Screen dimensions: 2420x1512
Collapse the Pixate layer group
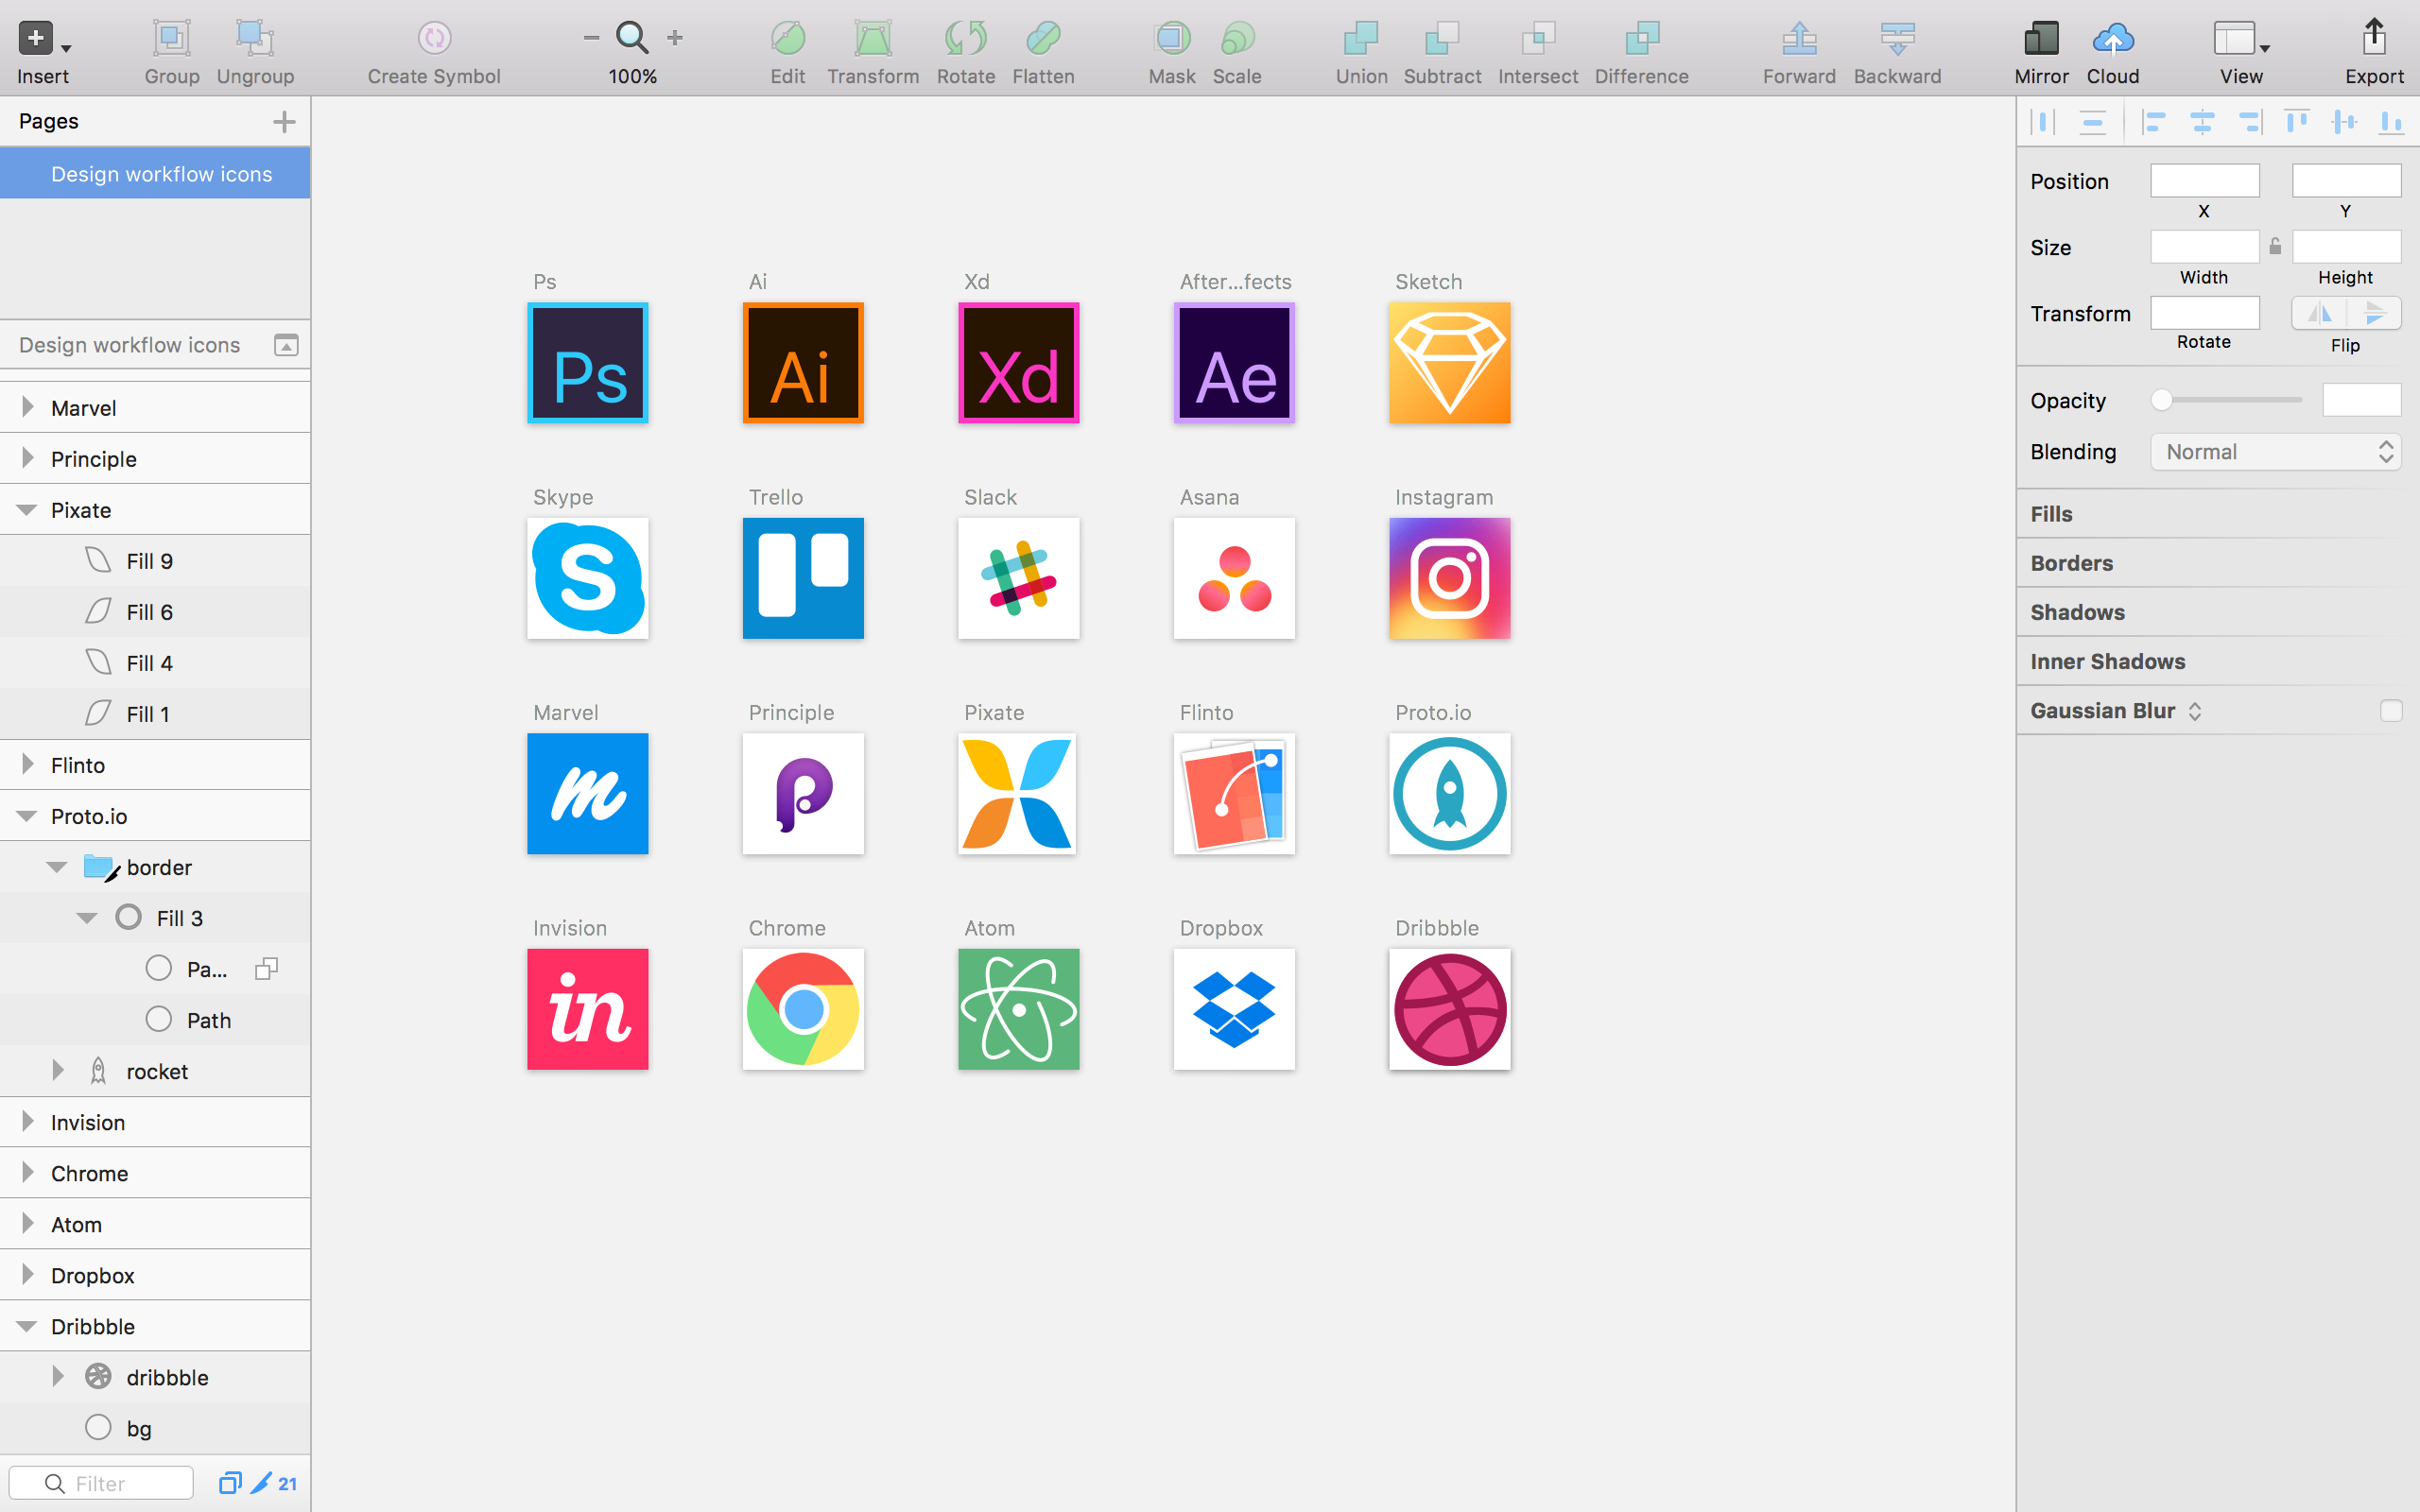(27, 510)
